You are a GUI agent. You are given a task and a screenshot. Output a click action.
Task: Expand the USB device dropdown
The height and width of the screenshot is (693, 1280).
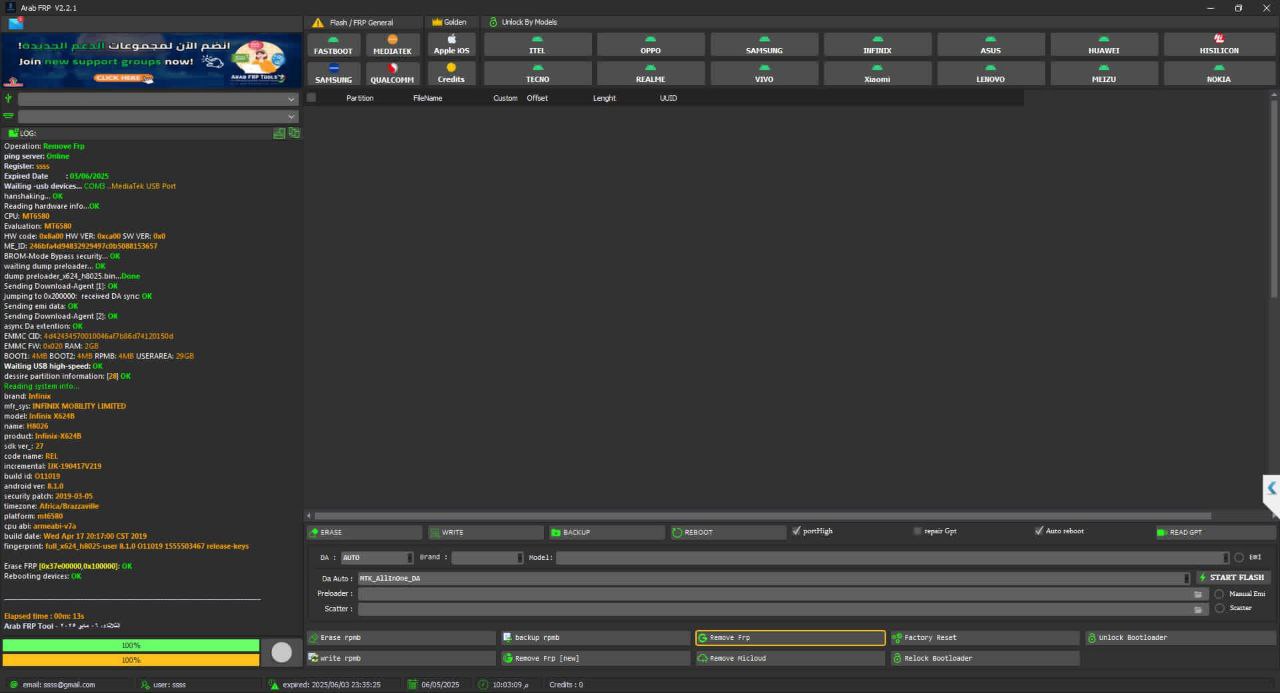(x=158, y=99)
